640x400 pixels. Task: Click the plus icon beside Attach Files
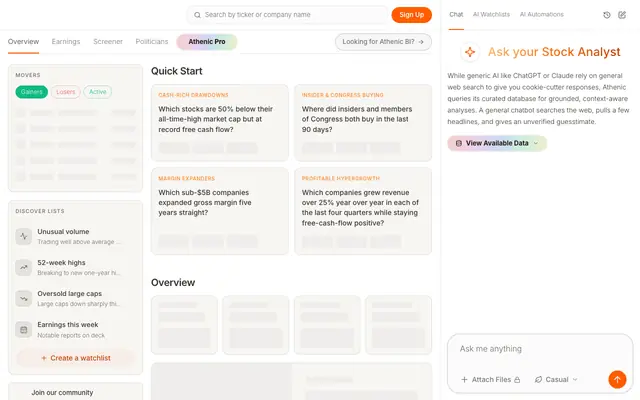coord(464,380)
